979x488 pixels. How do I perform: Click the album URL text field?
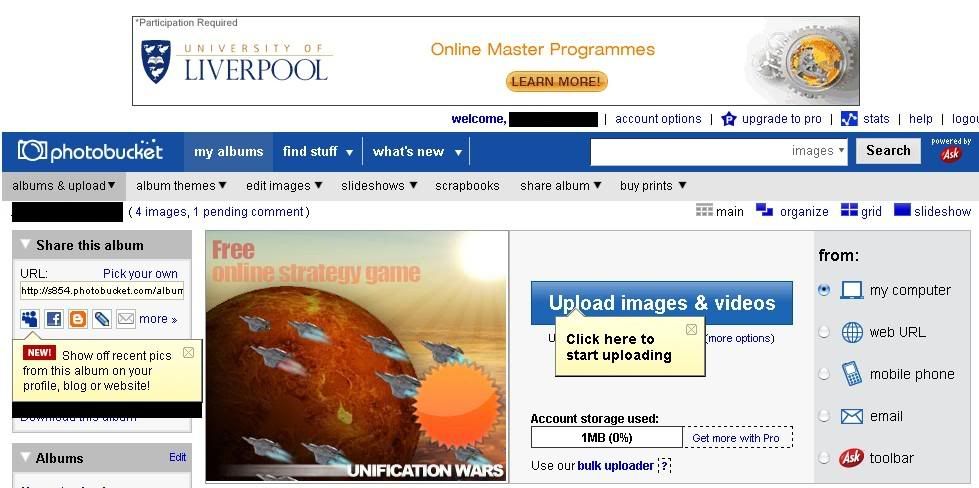pyautogui.click(x=102, y=290)
